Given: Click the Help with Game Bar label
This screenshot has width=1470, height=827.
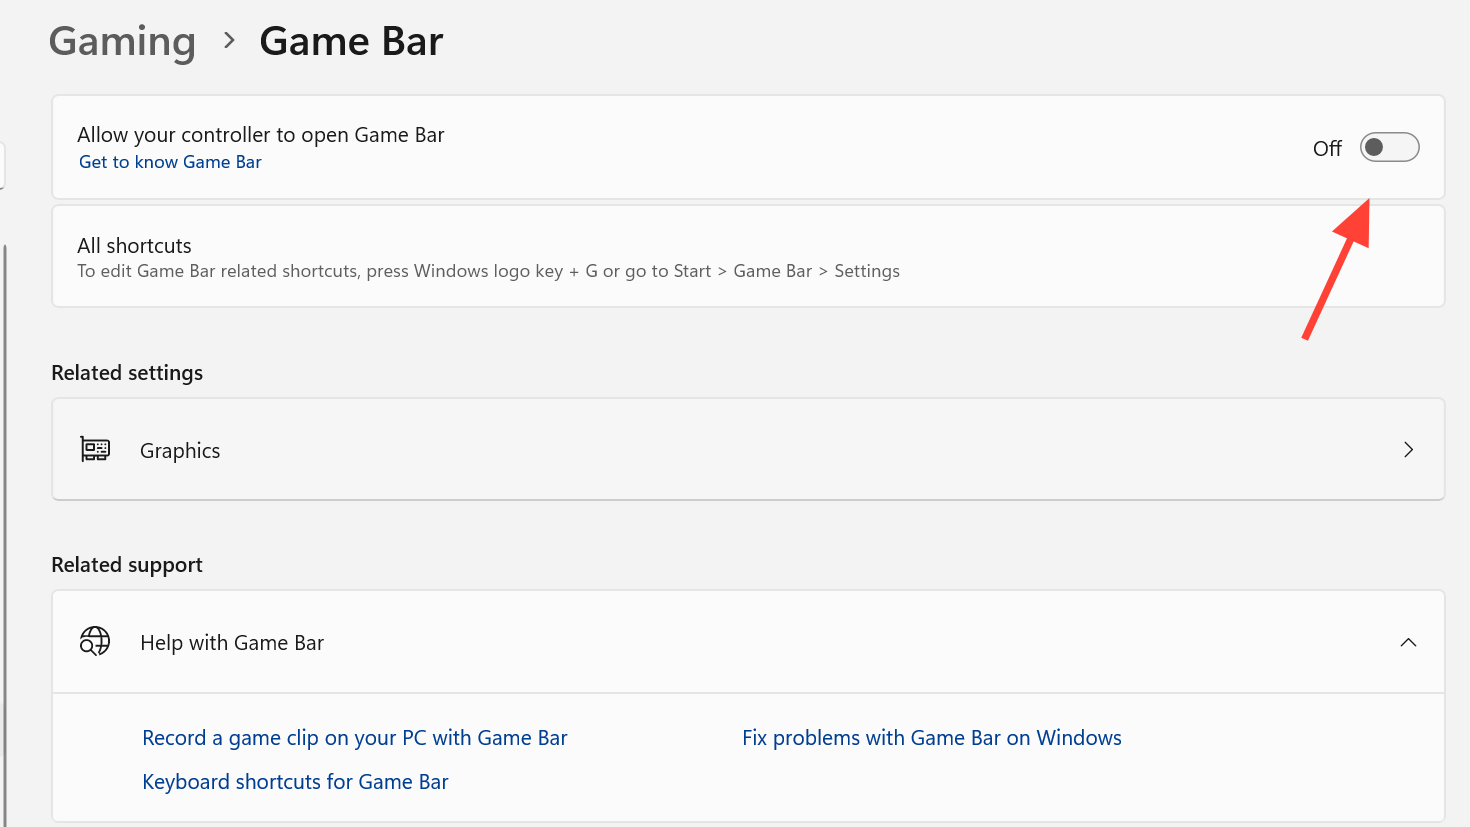Looking at the screenshot, I should point(232,643).
